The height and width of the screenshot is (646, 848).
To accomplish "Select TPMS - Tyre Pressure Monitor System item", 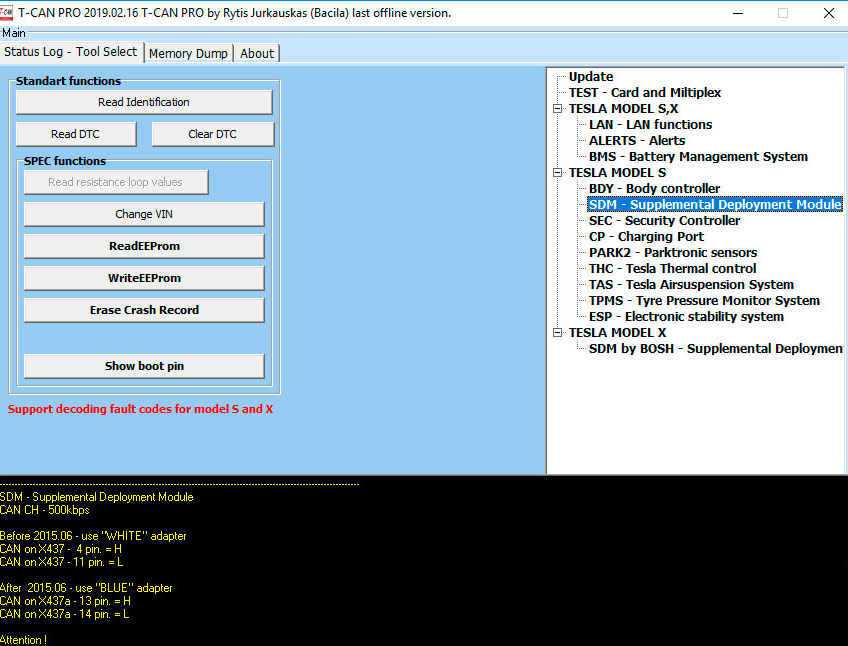I will 704,301.
